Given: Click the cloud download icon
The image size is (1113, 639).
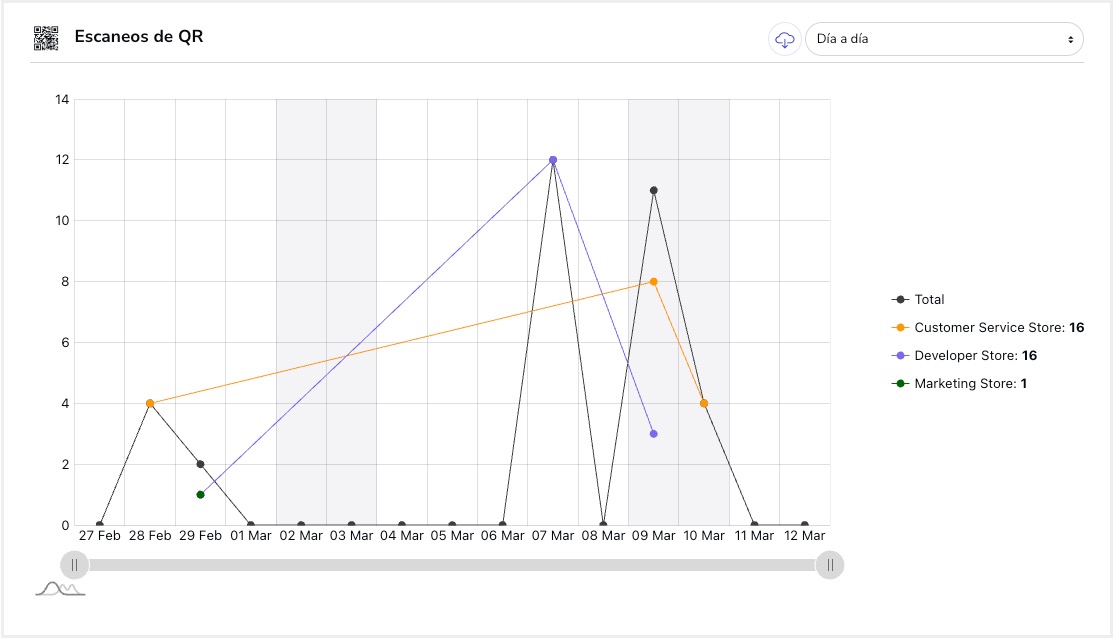Looking at the screenshot, I should click(x=785, y=39).
